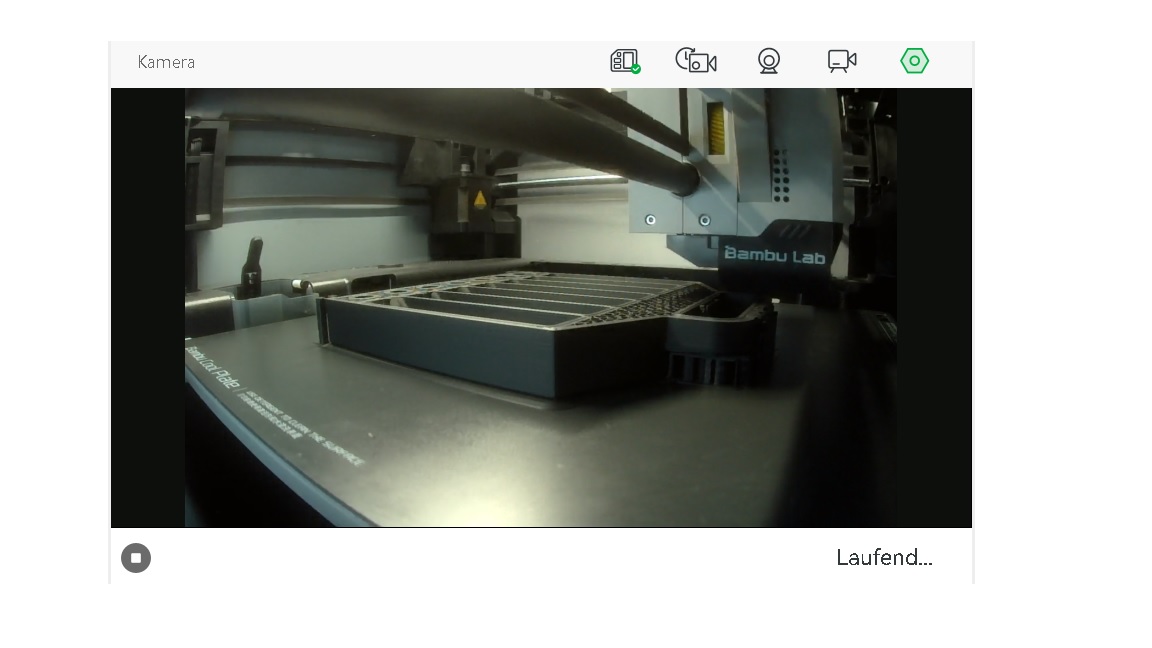Click the Kamera panel title
The width and height of the screenshot is (1152, 648).
pyautogui.click(x=166, y=62)
